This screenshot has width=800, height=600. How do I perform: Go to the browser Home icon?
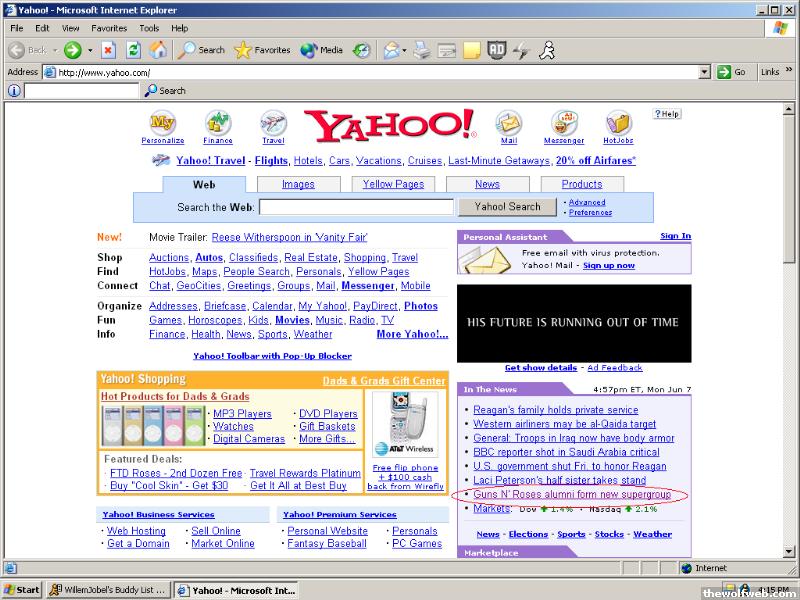(158, 50)
